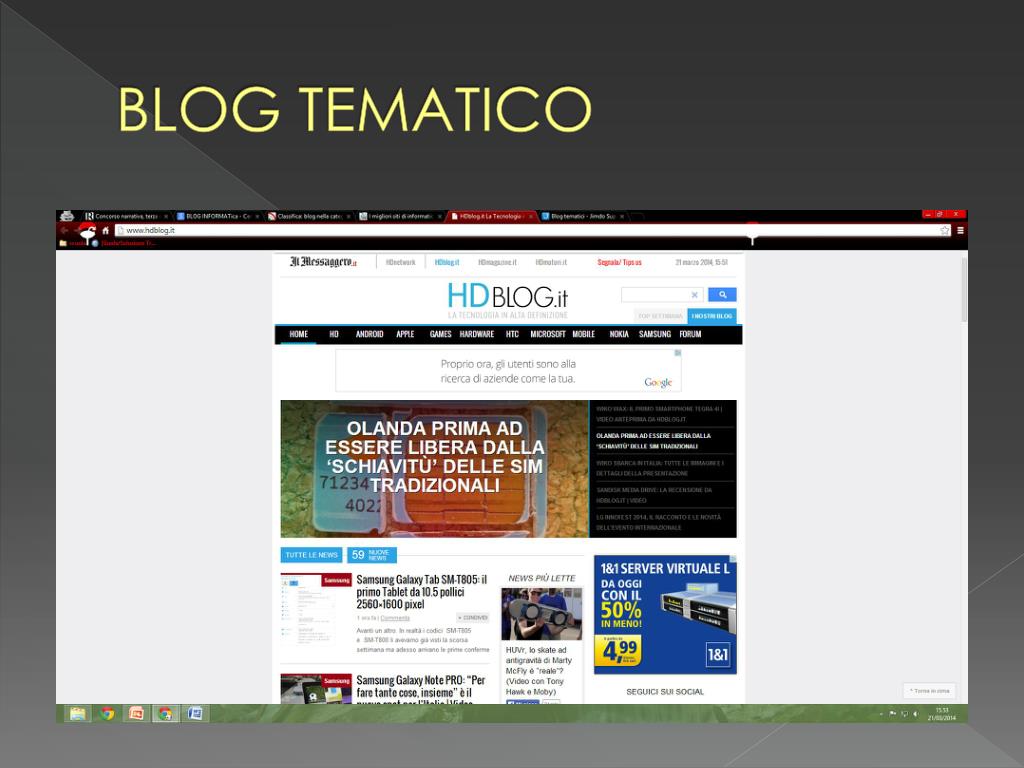Screen dimensions: 1024x768
Task: Open the SAMSUNG navigation item
Action: click(x=655, y=334)
